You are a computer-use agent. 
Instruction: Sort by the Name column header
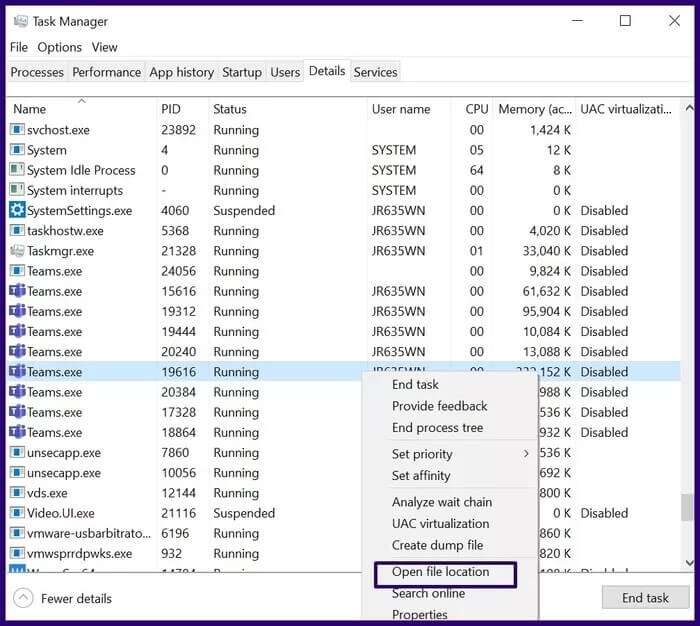(x=82, y=109)
